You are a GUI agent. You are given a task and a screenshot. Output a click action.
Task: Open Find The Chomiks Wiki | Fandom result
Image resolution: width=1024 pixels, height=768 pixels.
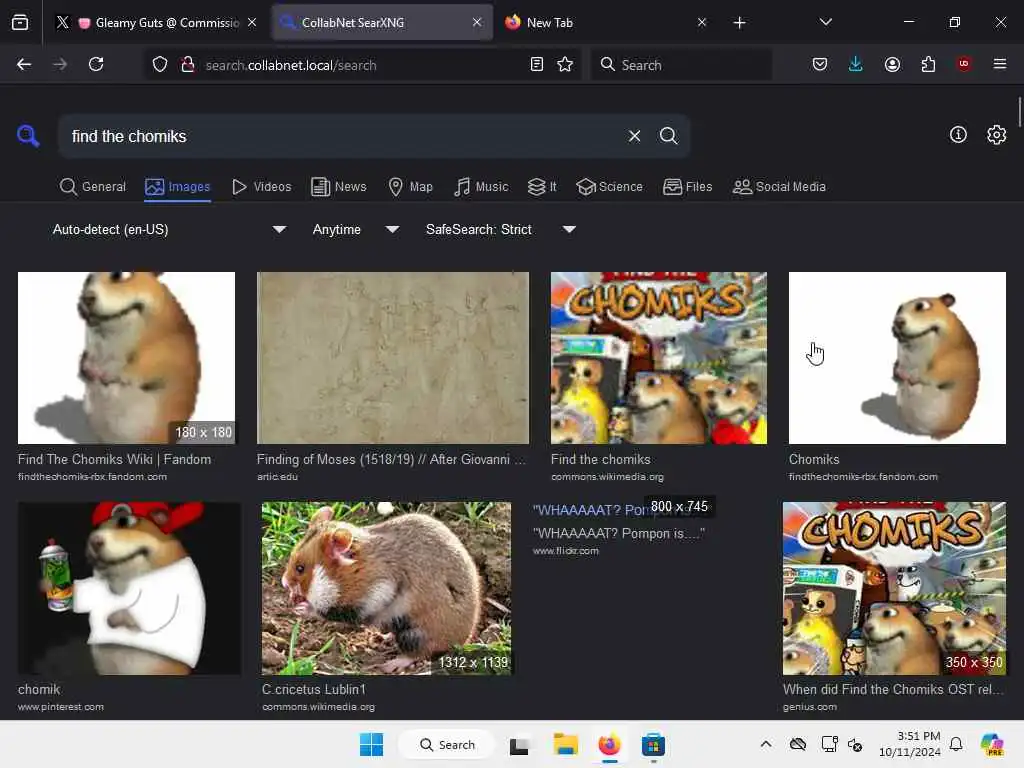tap(114, 459)
